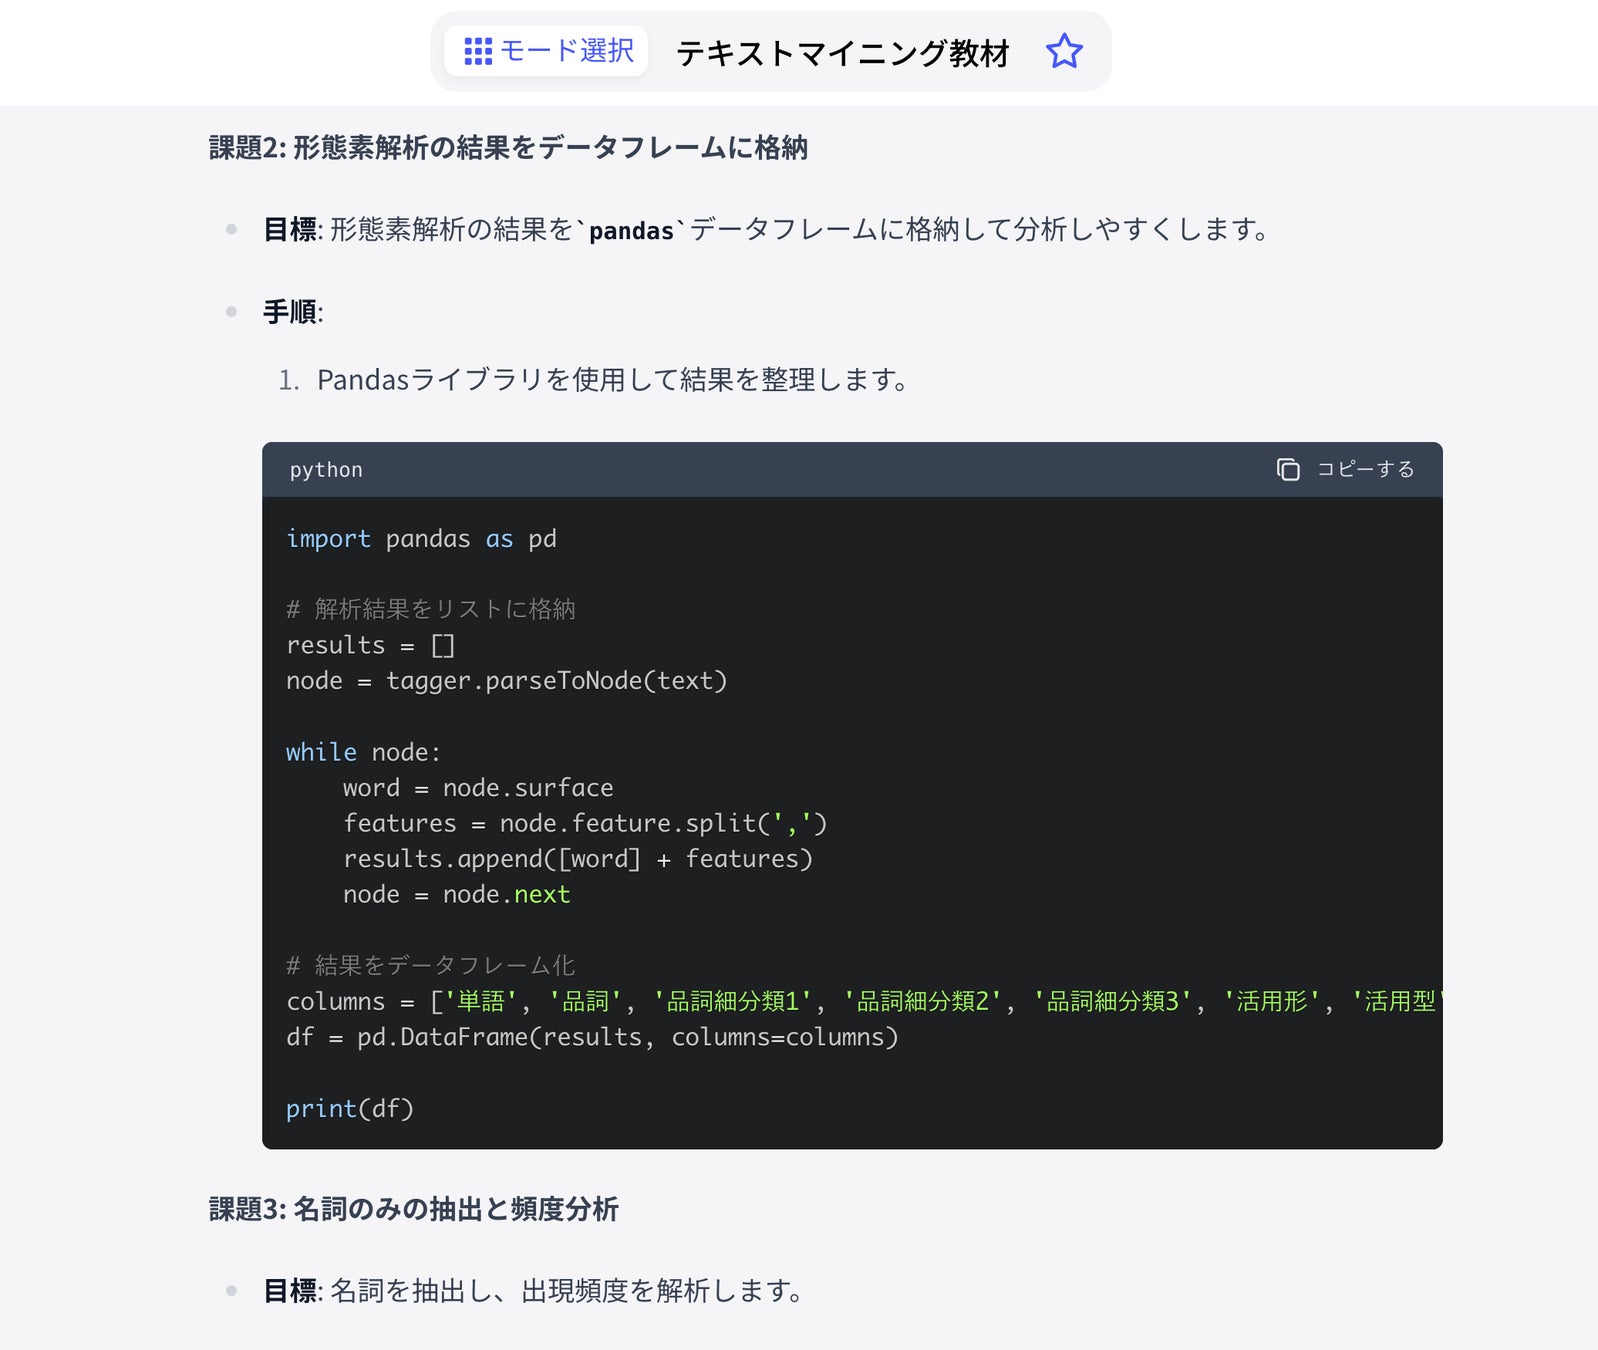Click the 'while node:' code line
The image size is (1598, 1350).
click(363, 752)
